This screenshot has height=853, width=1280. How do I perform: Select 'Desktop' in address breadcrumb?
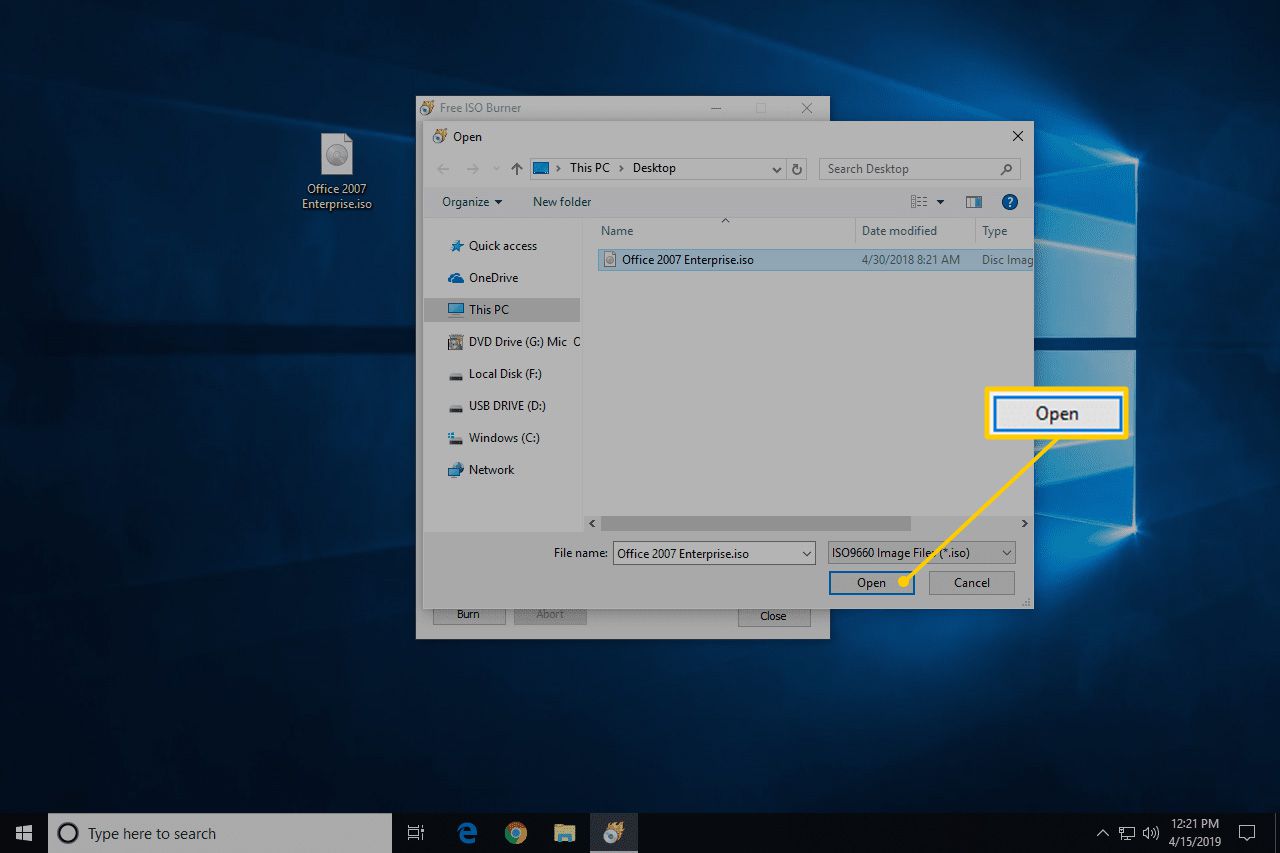[x=654, y=168]
